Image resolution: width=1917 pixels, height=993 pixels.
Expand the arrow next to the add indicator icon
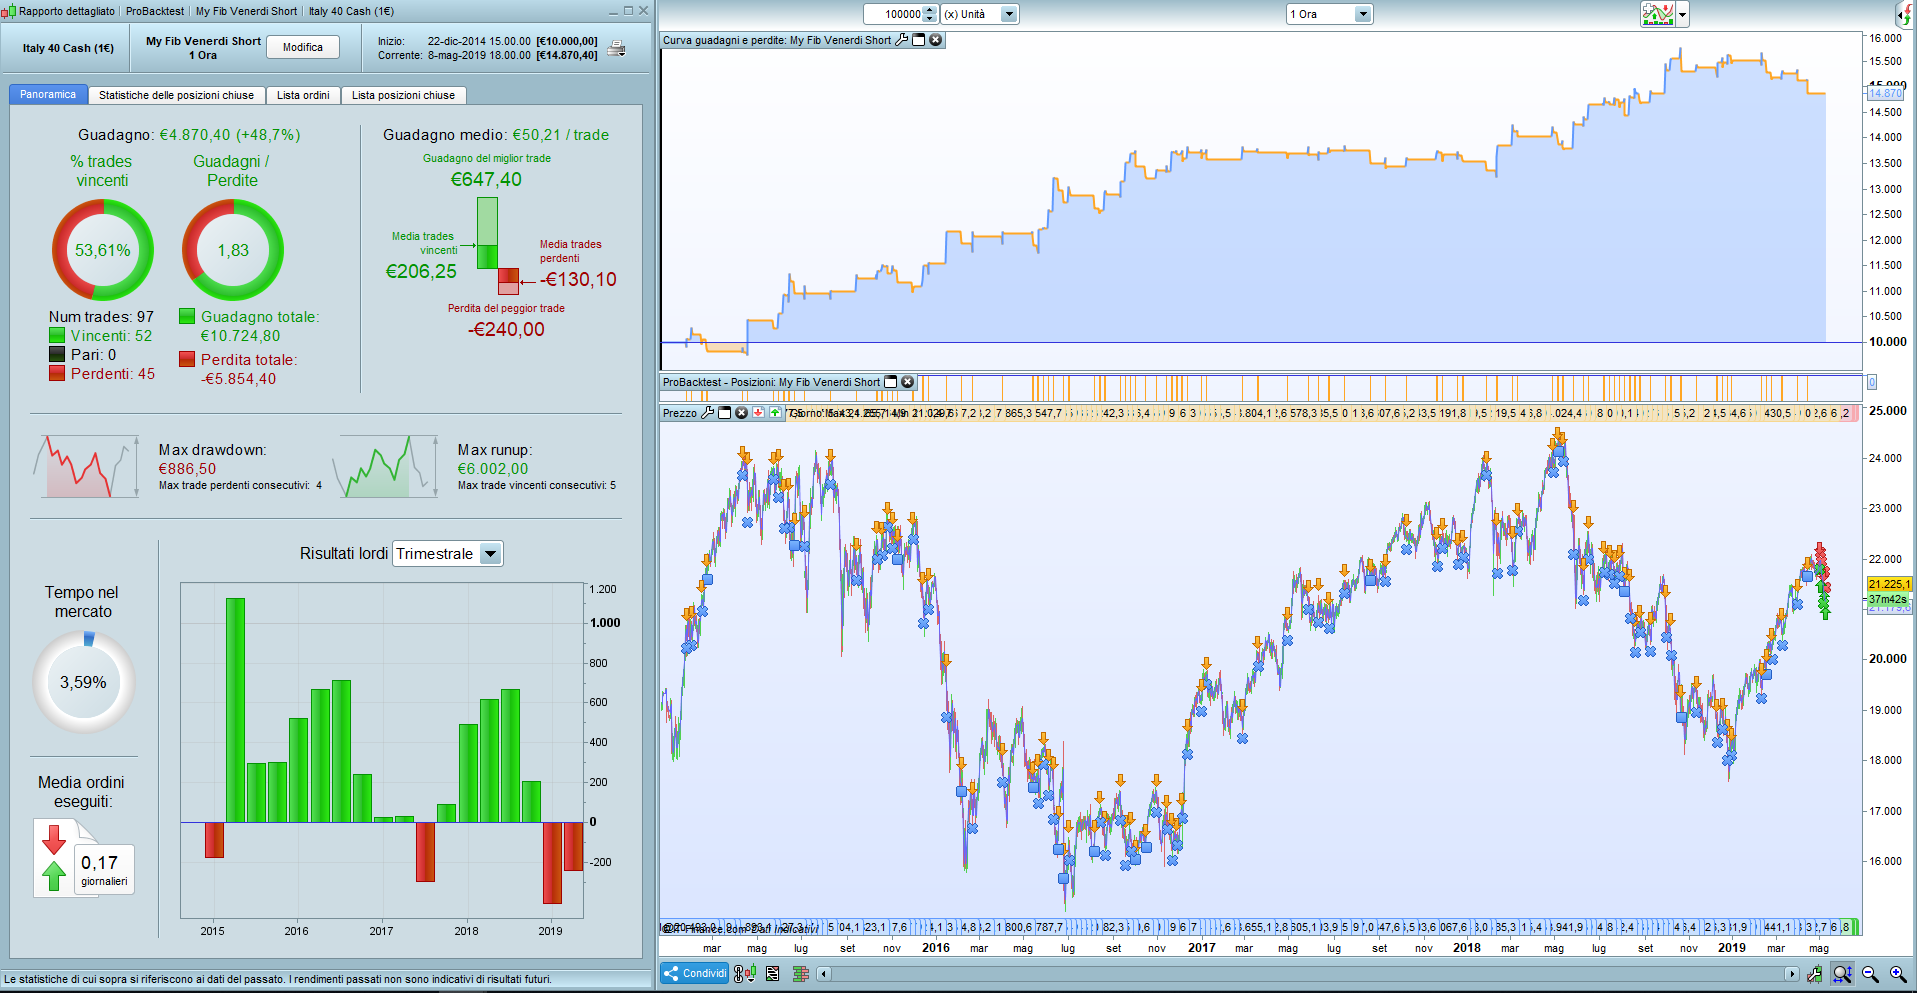coord(1683,15)
